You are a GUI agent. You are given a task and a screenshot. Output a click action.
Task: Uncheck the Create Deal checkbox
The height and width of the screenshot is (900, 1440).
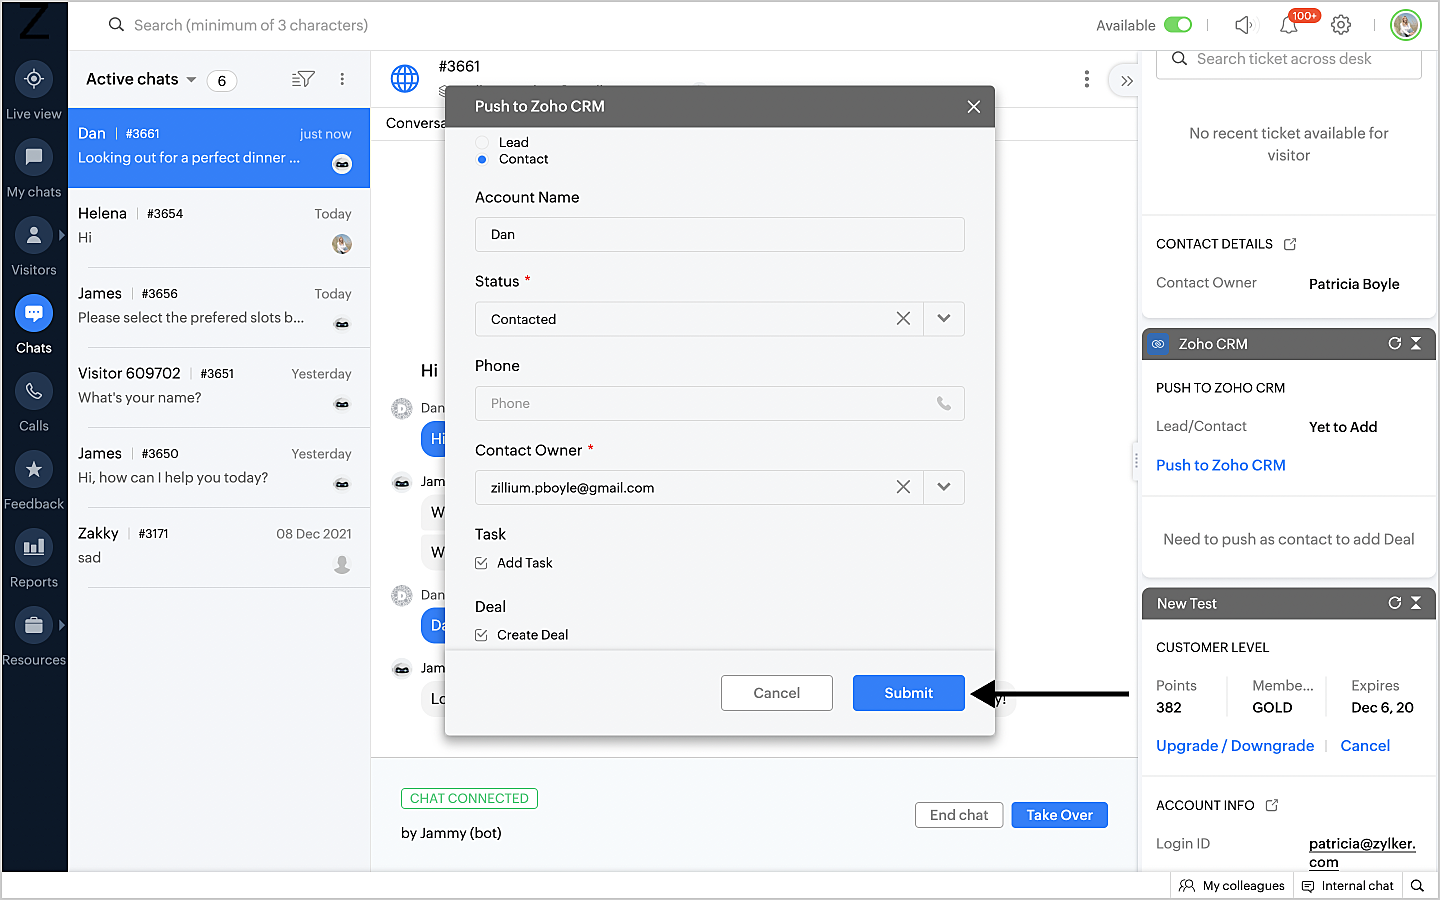[481, 635]
